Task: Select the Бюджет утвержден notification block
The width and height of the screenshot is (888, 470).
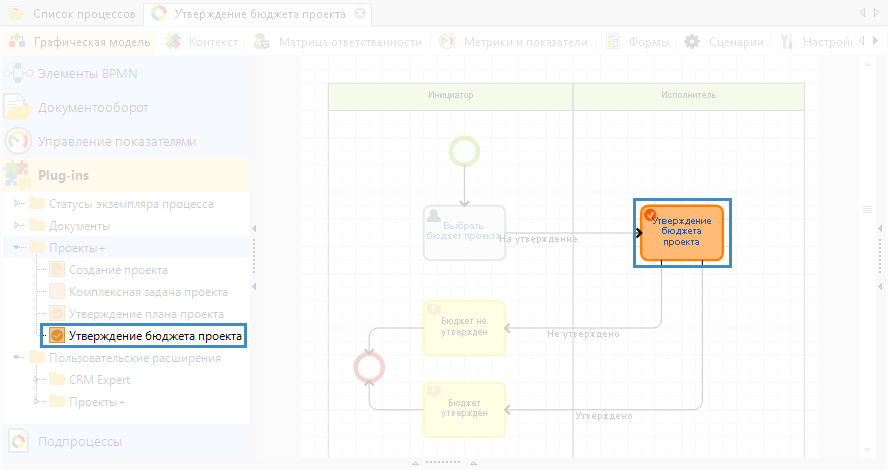Action: pyautogui.click(x=464, y=408)
